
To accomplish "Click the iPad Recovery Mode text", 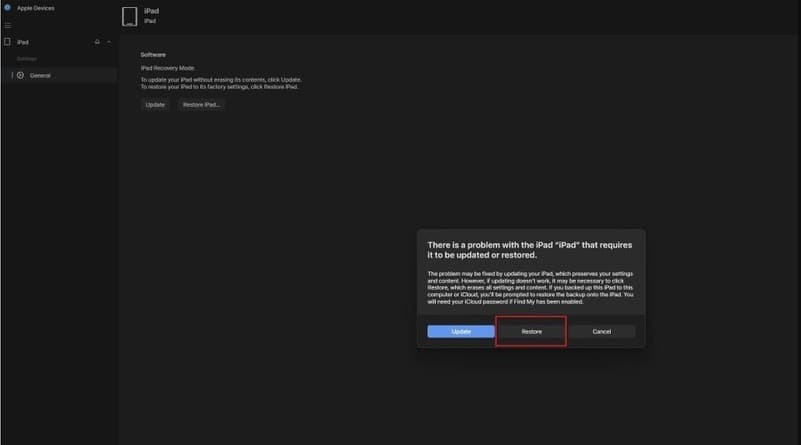I will pos(168,68).
